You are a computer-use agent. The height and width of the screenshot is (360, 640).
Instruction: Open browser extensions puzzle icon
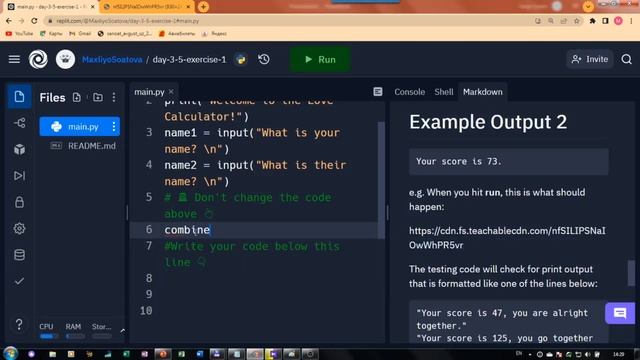tap(592, 21)
